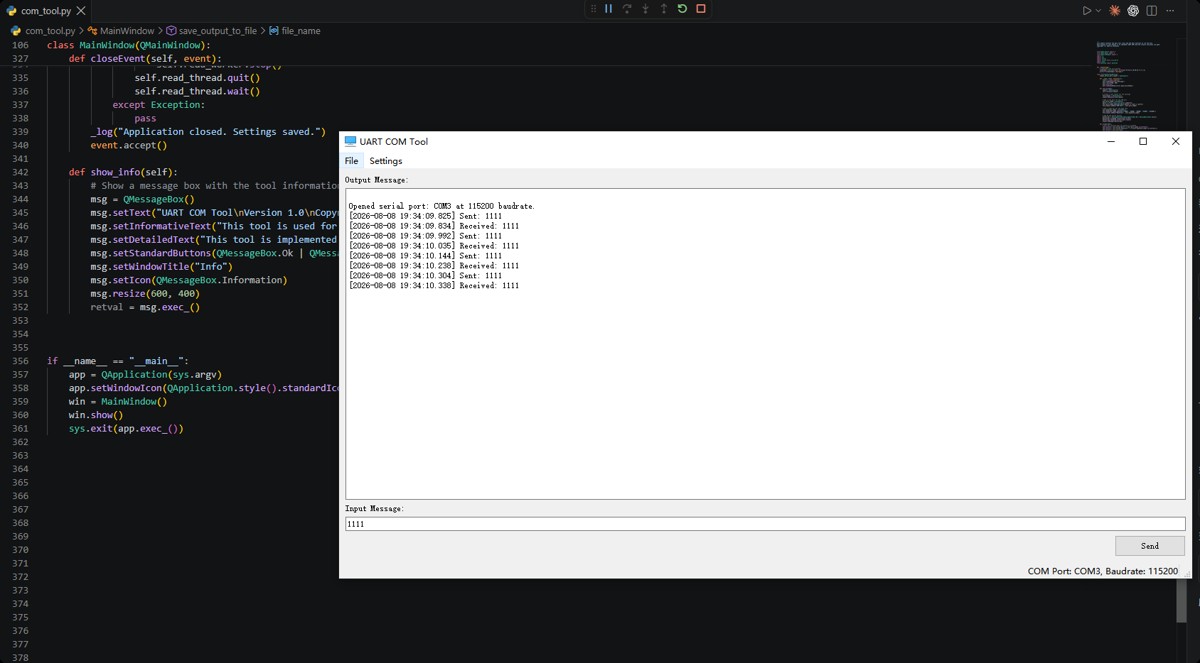Click the Step Over debug icon

tap(627, 9)
